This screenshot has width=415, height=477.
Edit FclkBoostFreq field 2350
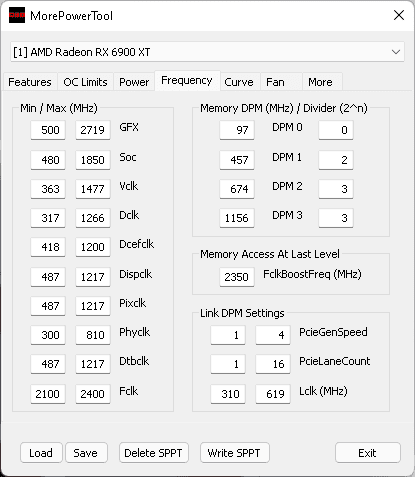237,277
